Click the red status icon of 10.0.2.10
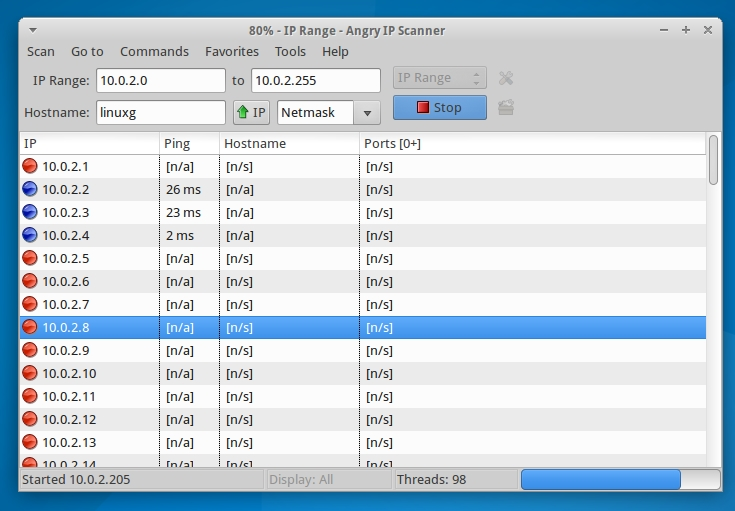This screenshot has height=511, width=735. [30, 373]
